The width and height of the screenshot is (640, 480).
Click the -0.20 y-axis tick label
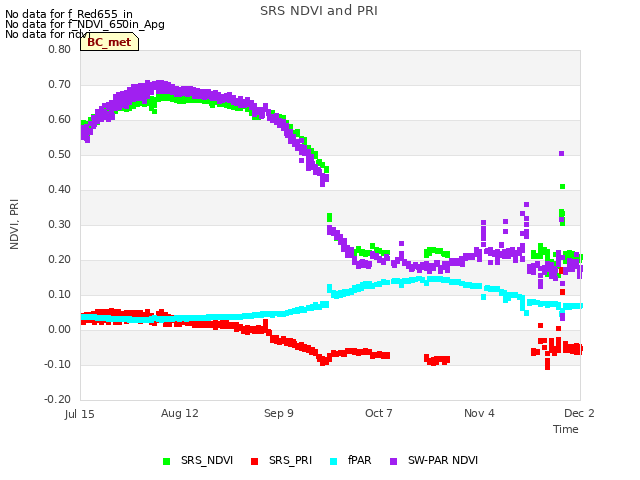click(x=58, y=399)
